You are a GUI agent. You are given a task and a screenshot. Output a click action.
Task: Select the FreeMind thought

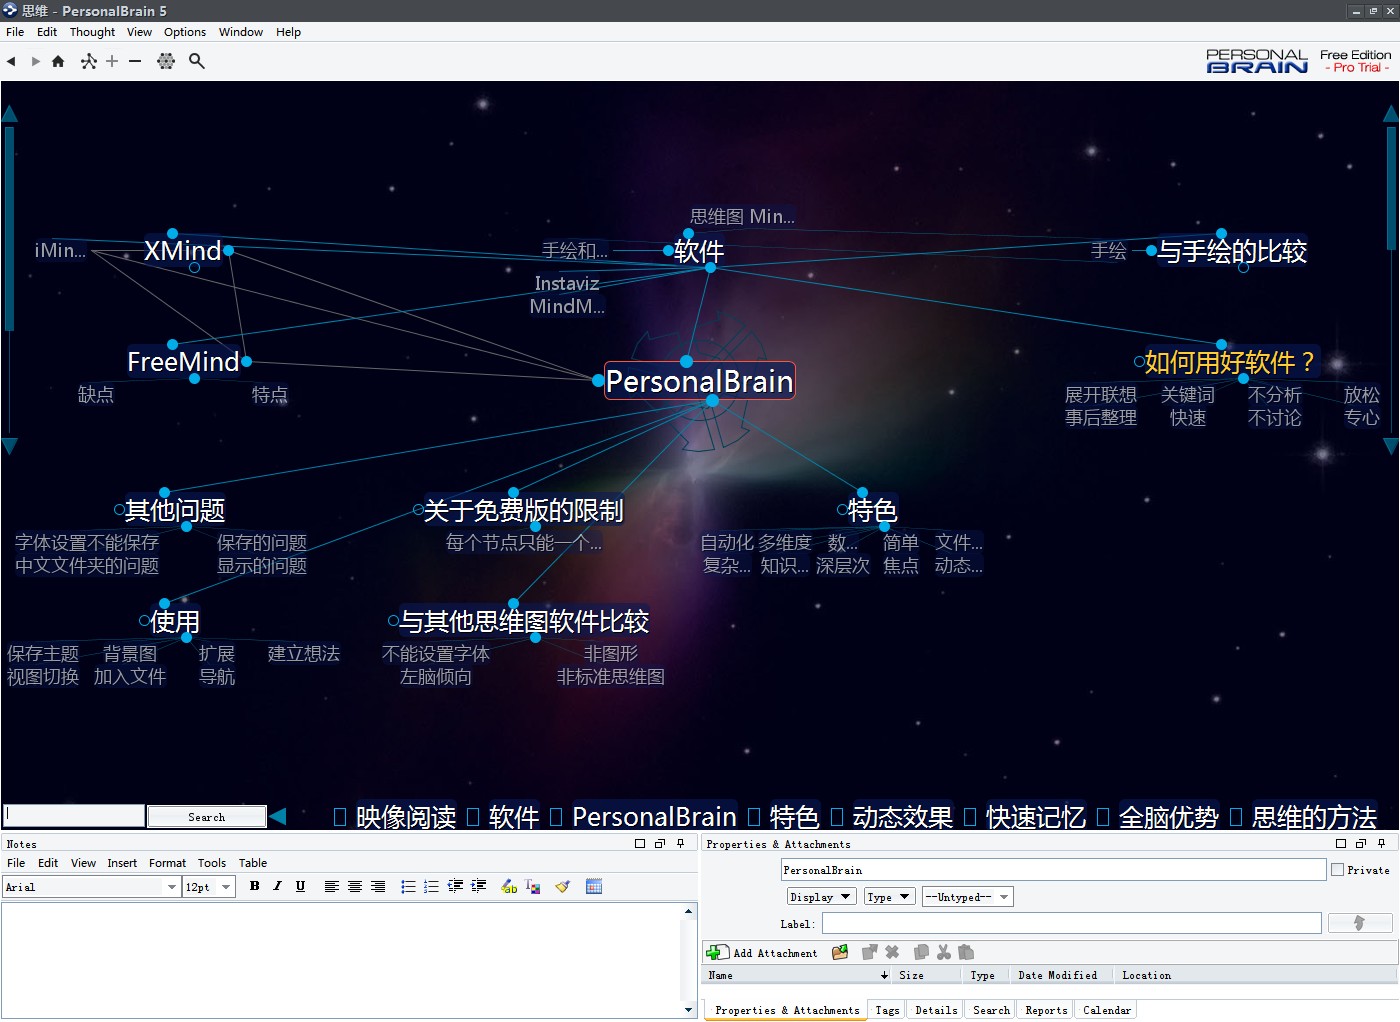click(183, 362)
